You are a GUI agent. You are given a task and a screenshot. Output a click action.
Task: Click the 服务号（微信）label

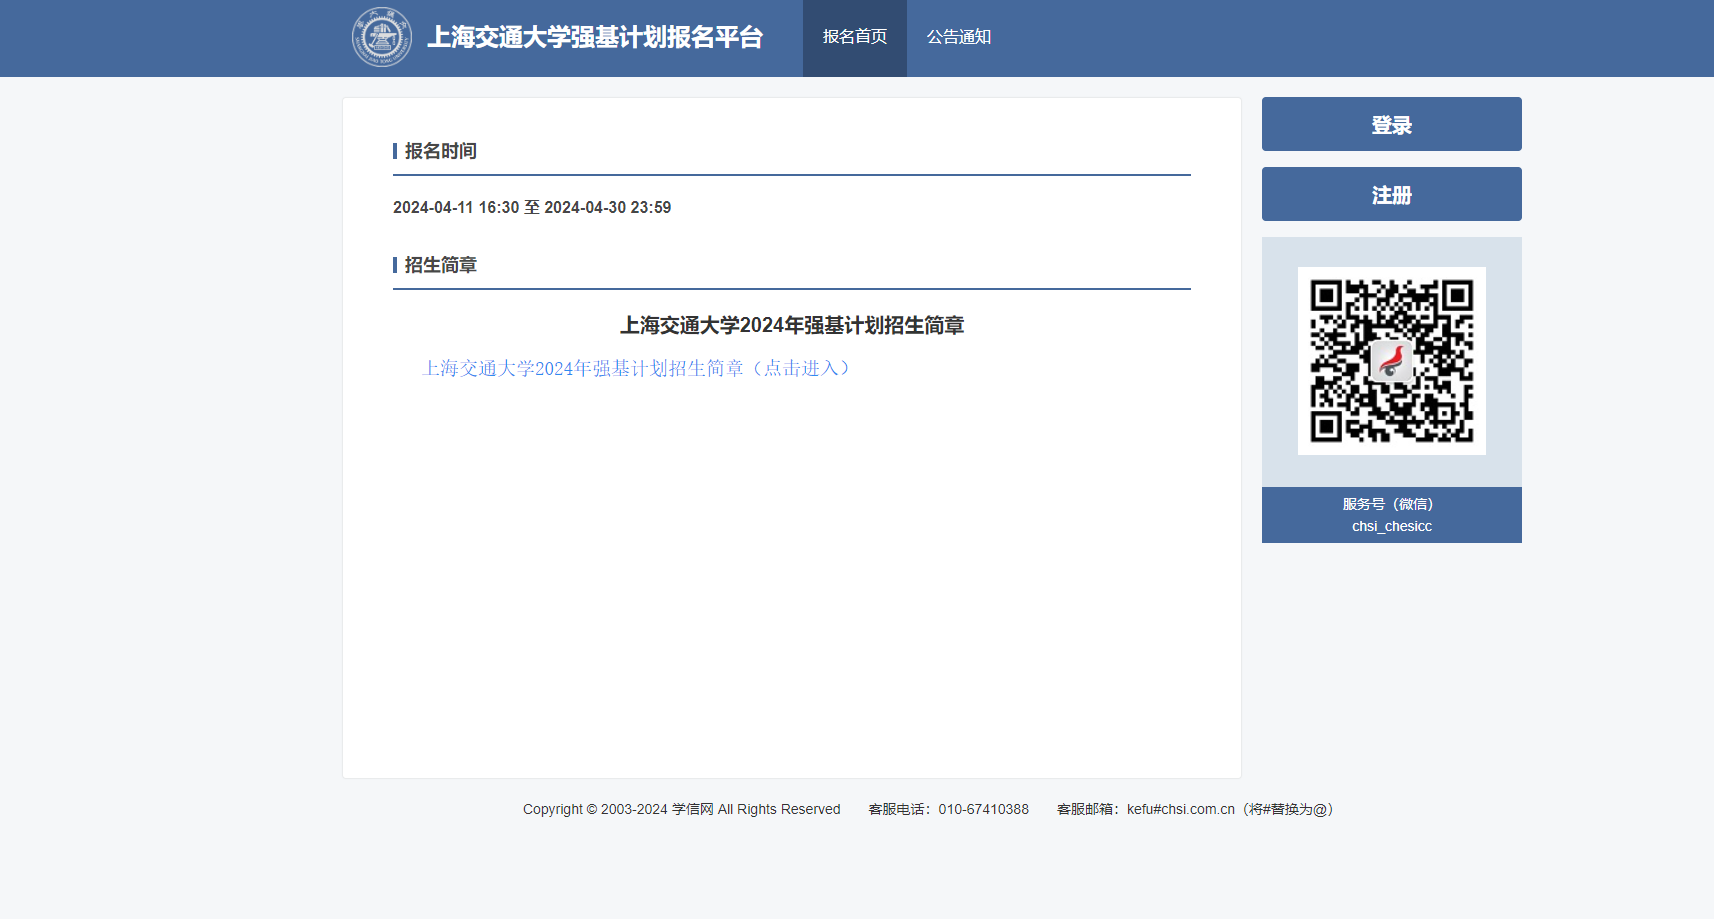click(x=1392, y=504)
